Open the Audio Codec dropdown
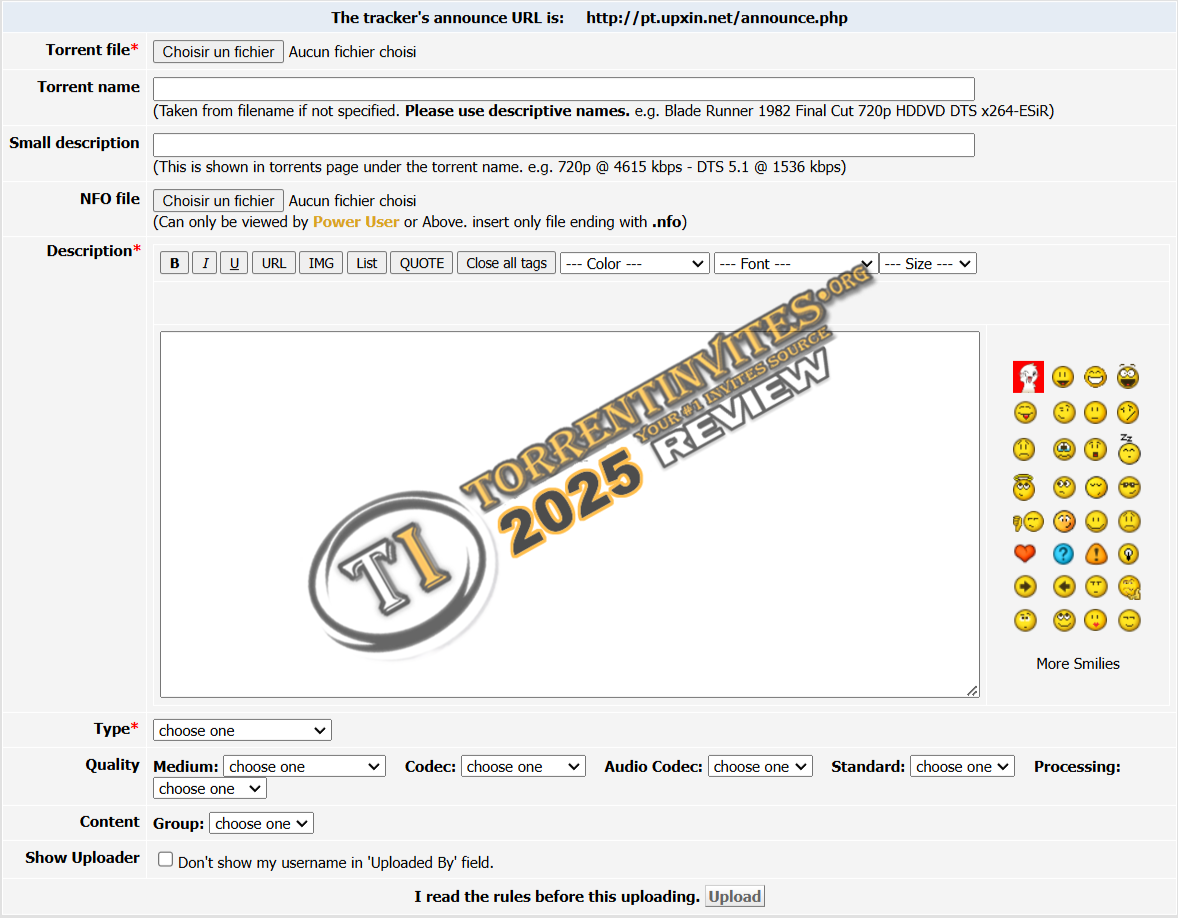This screenshot has width=1178, height=918. [760, 766]
